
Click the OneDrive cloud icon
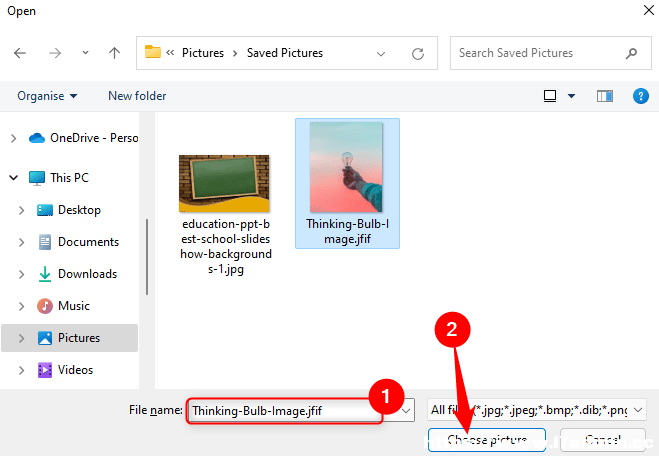coord(37,138)
